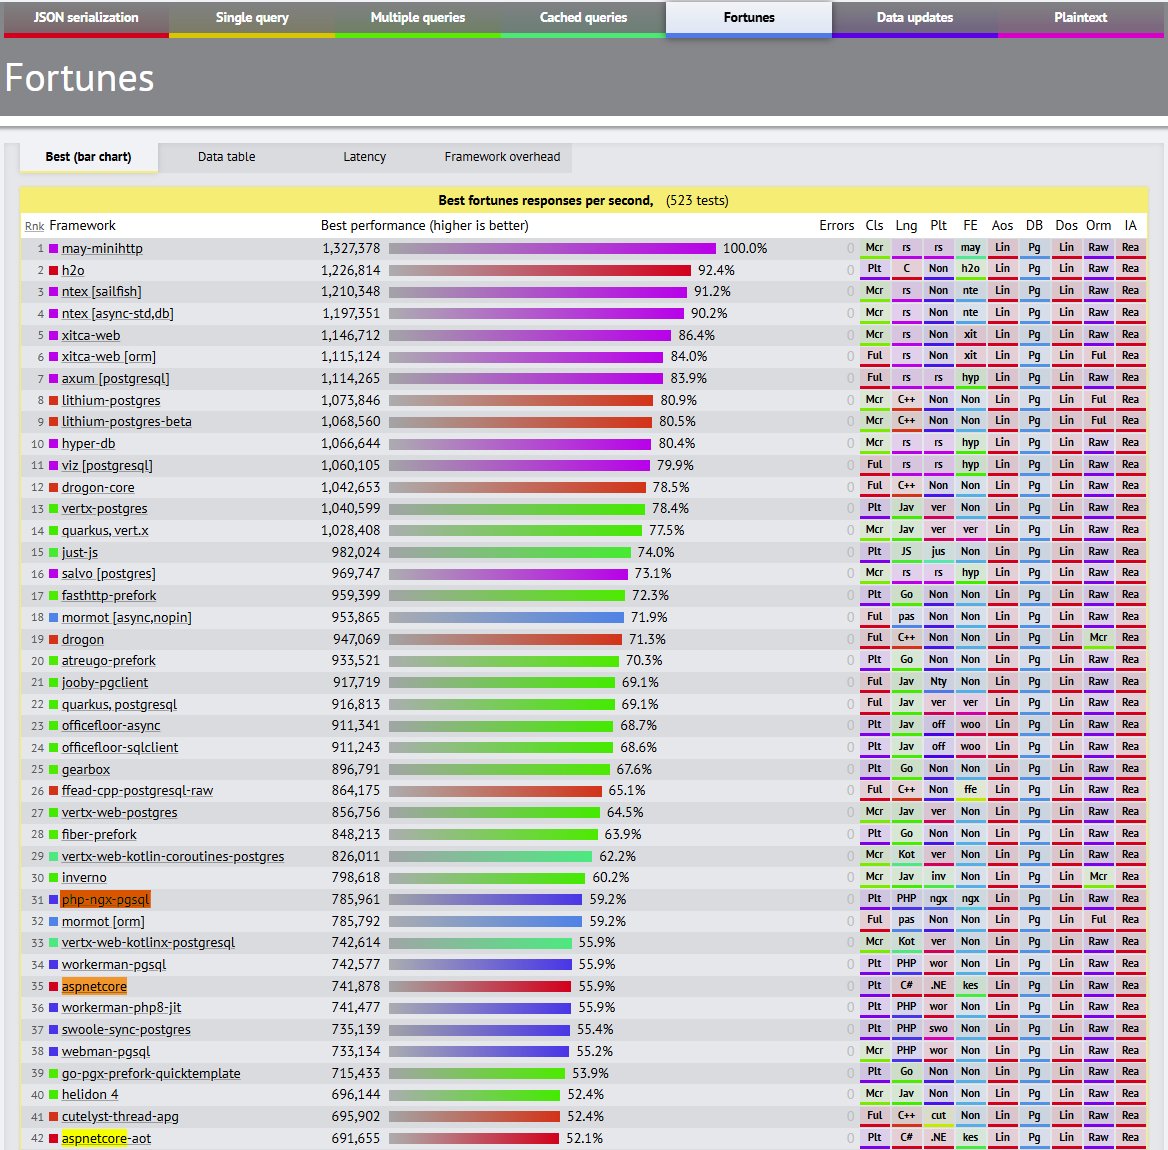
Task: Click the Kot tag in vertx-web-kotlinx-postgresql row
Action: click(x=907, y=942)
